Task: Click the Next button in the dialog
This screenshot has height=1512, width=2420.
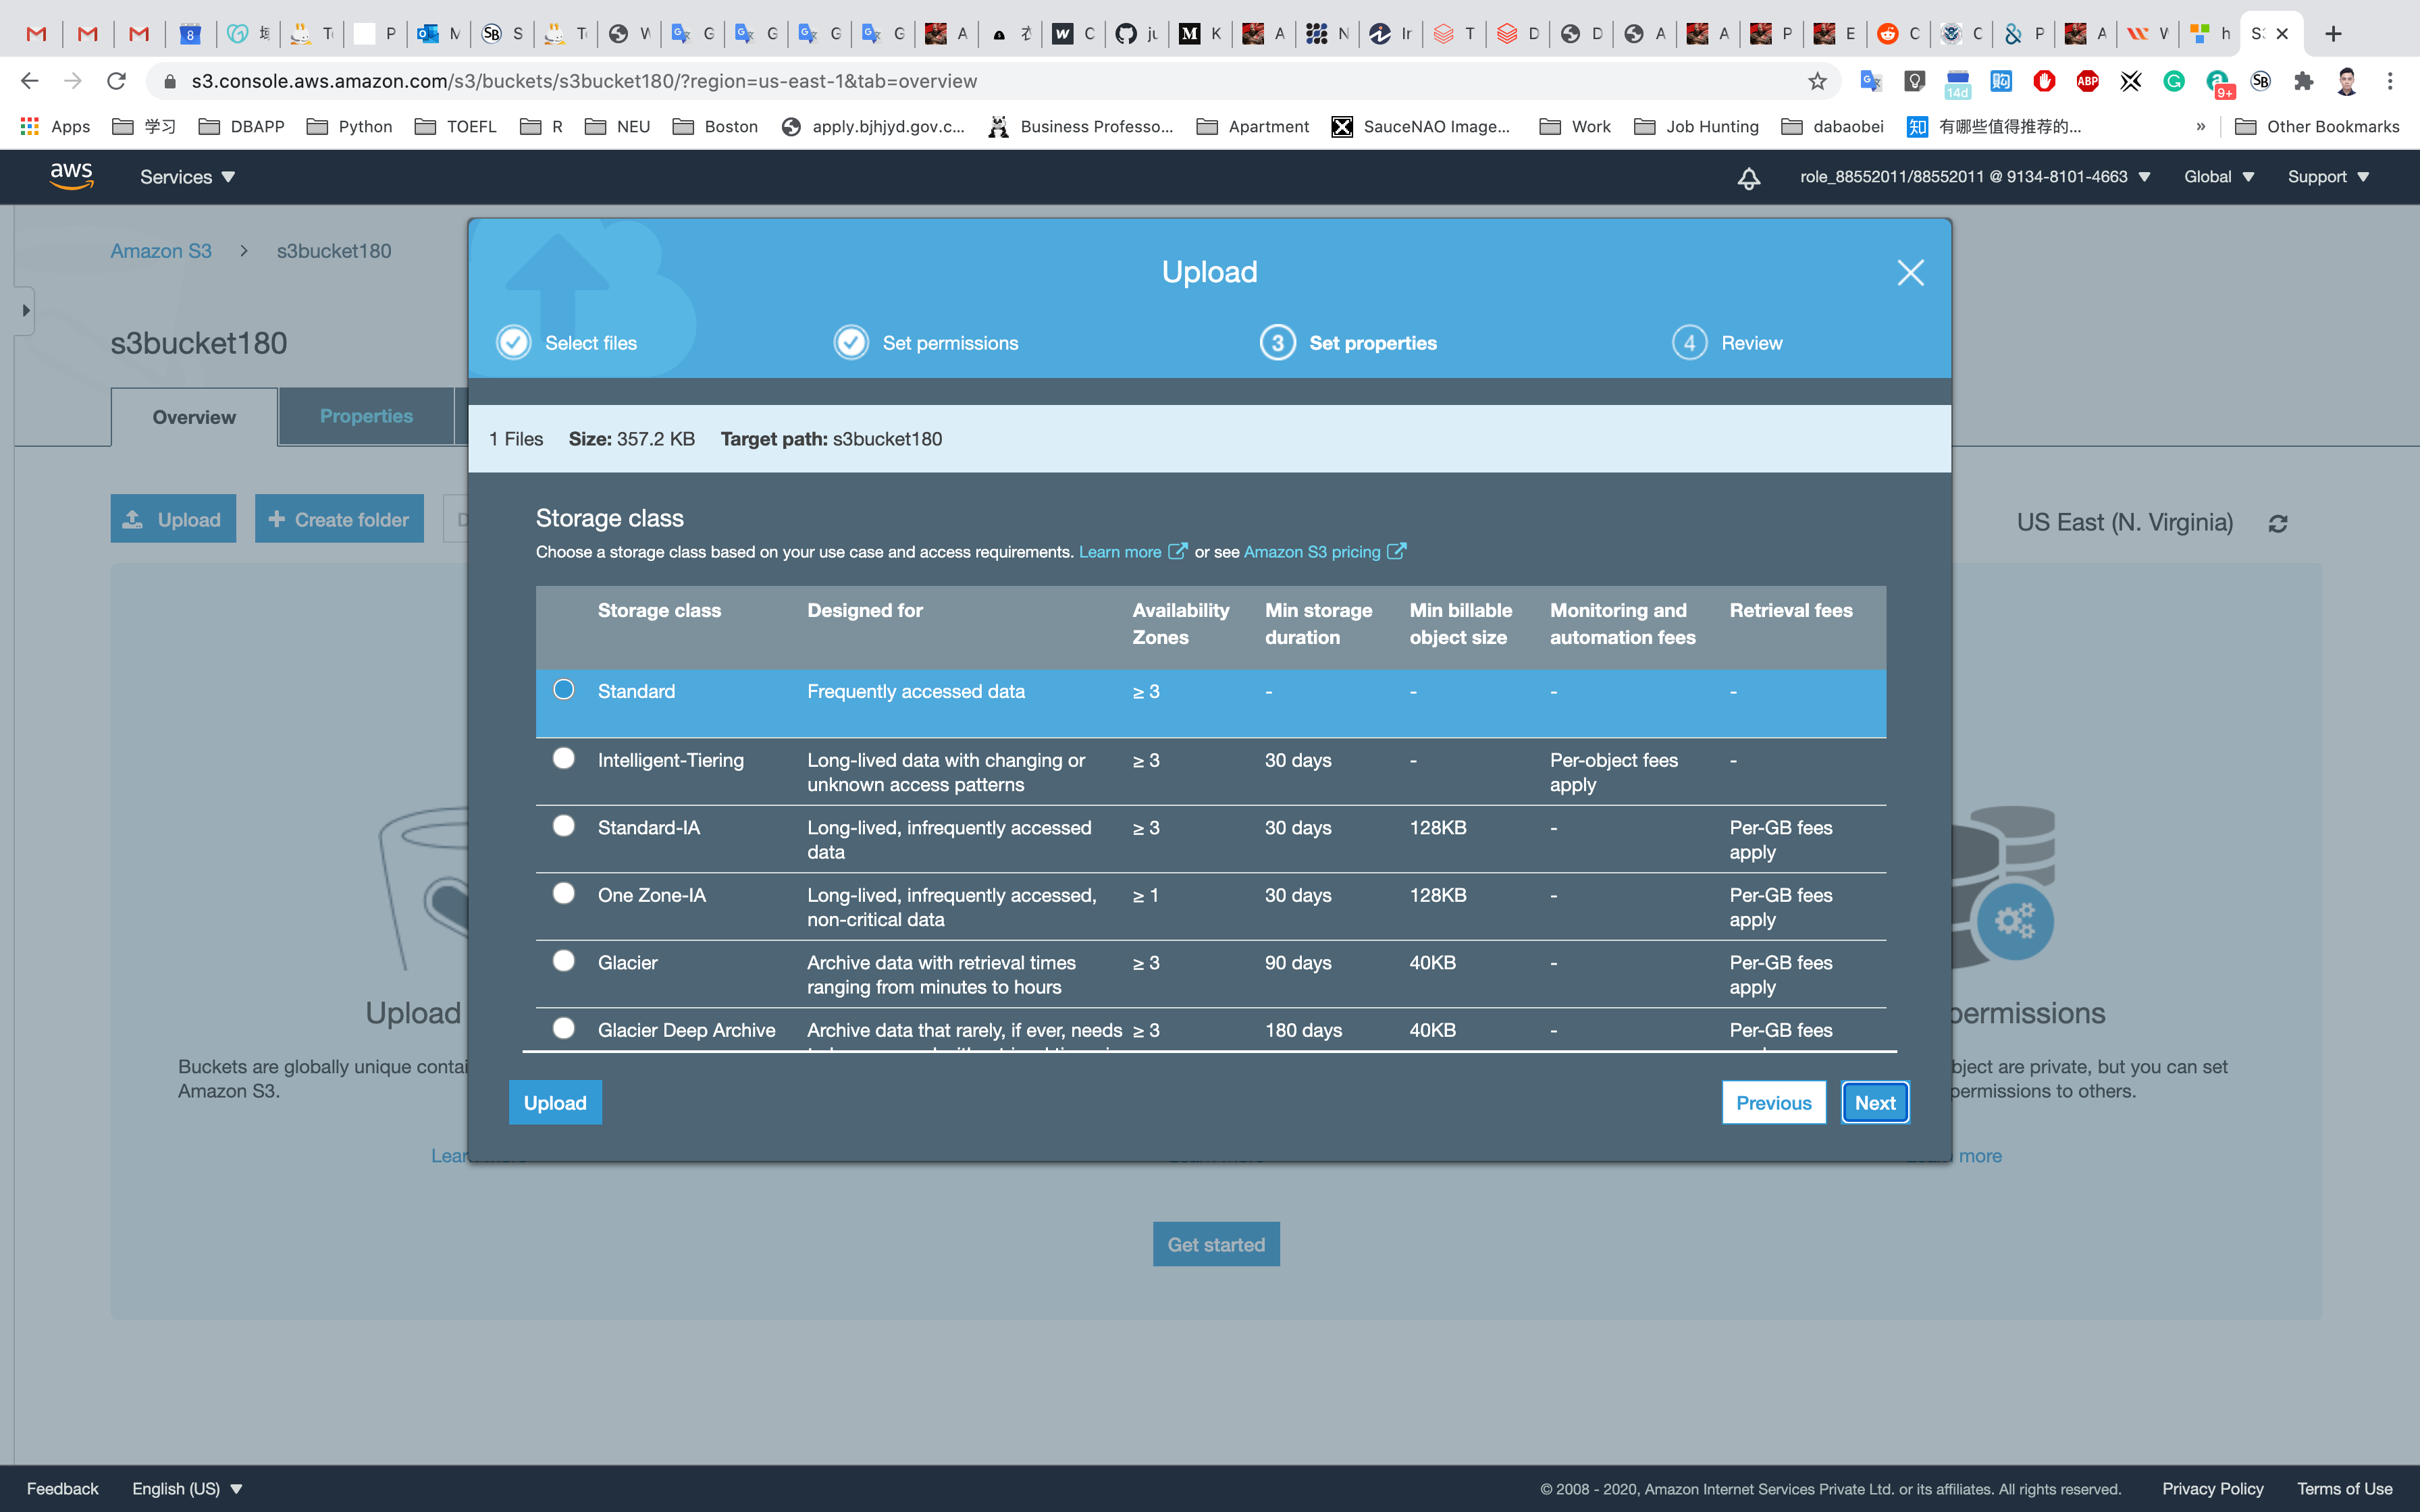Action: (1874, 1103)
